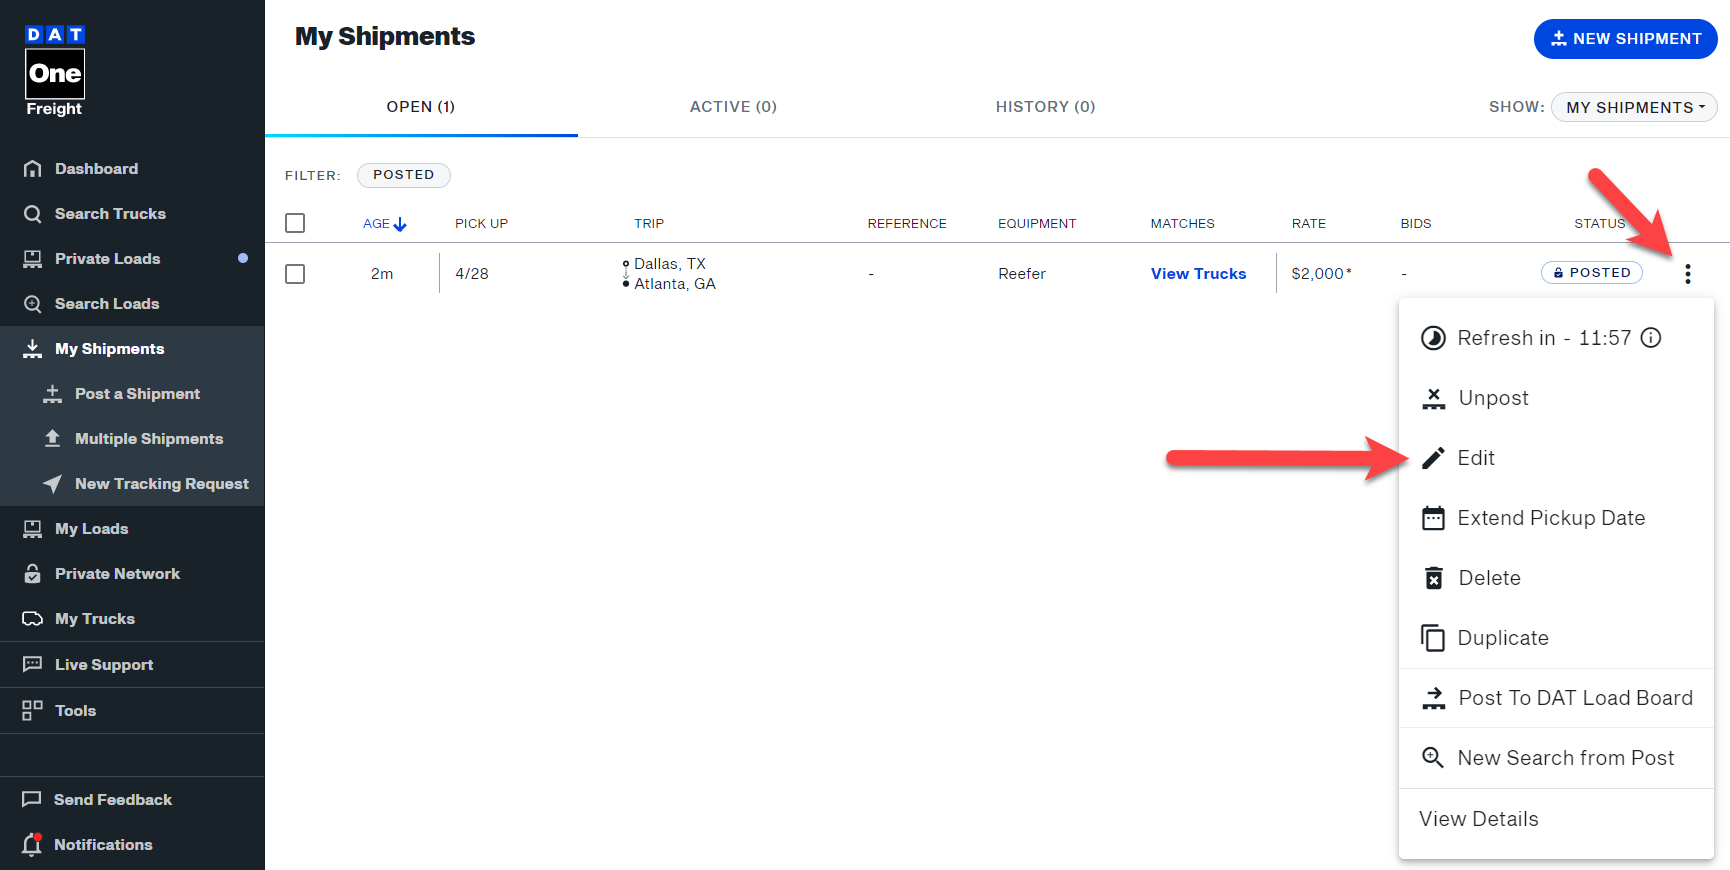The image size is (1730, 870).
Task: Click the NEW SHIPMENT button
Action: pos(1625,39)
